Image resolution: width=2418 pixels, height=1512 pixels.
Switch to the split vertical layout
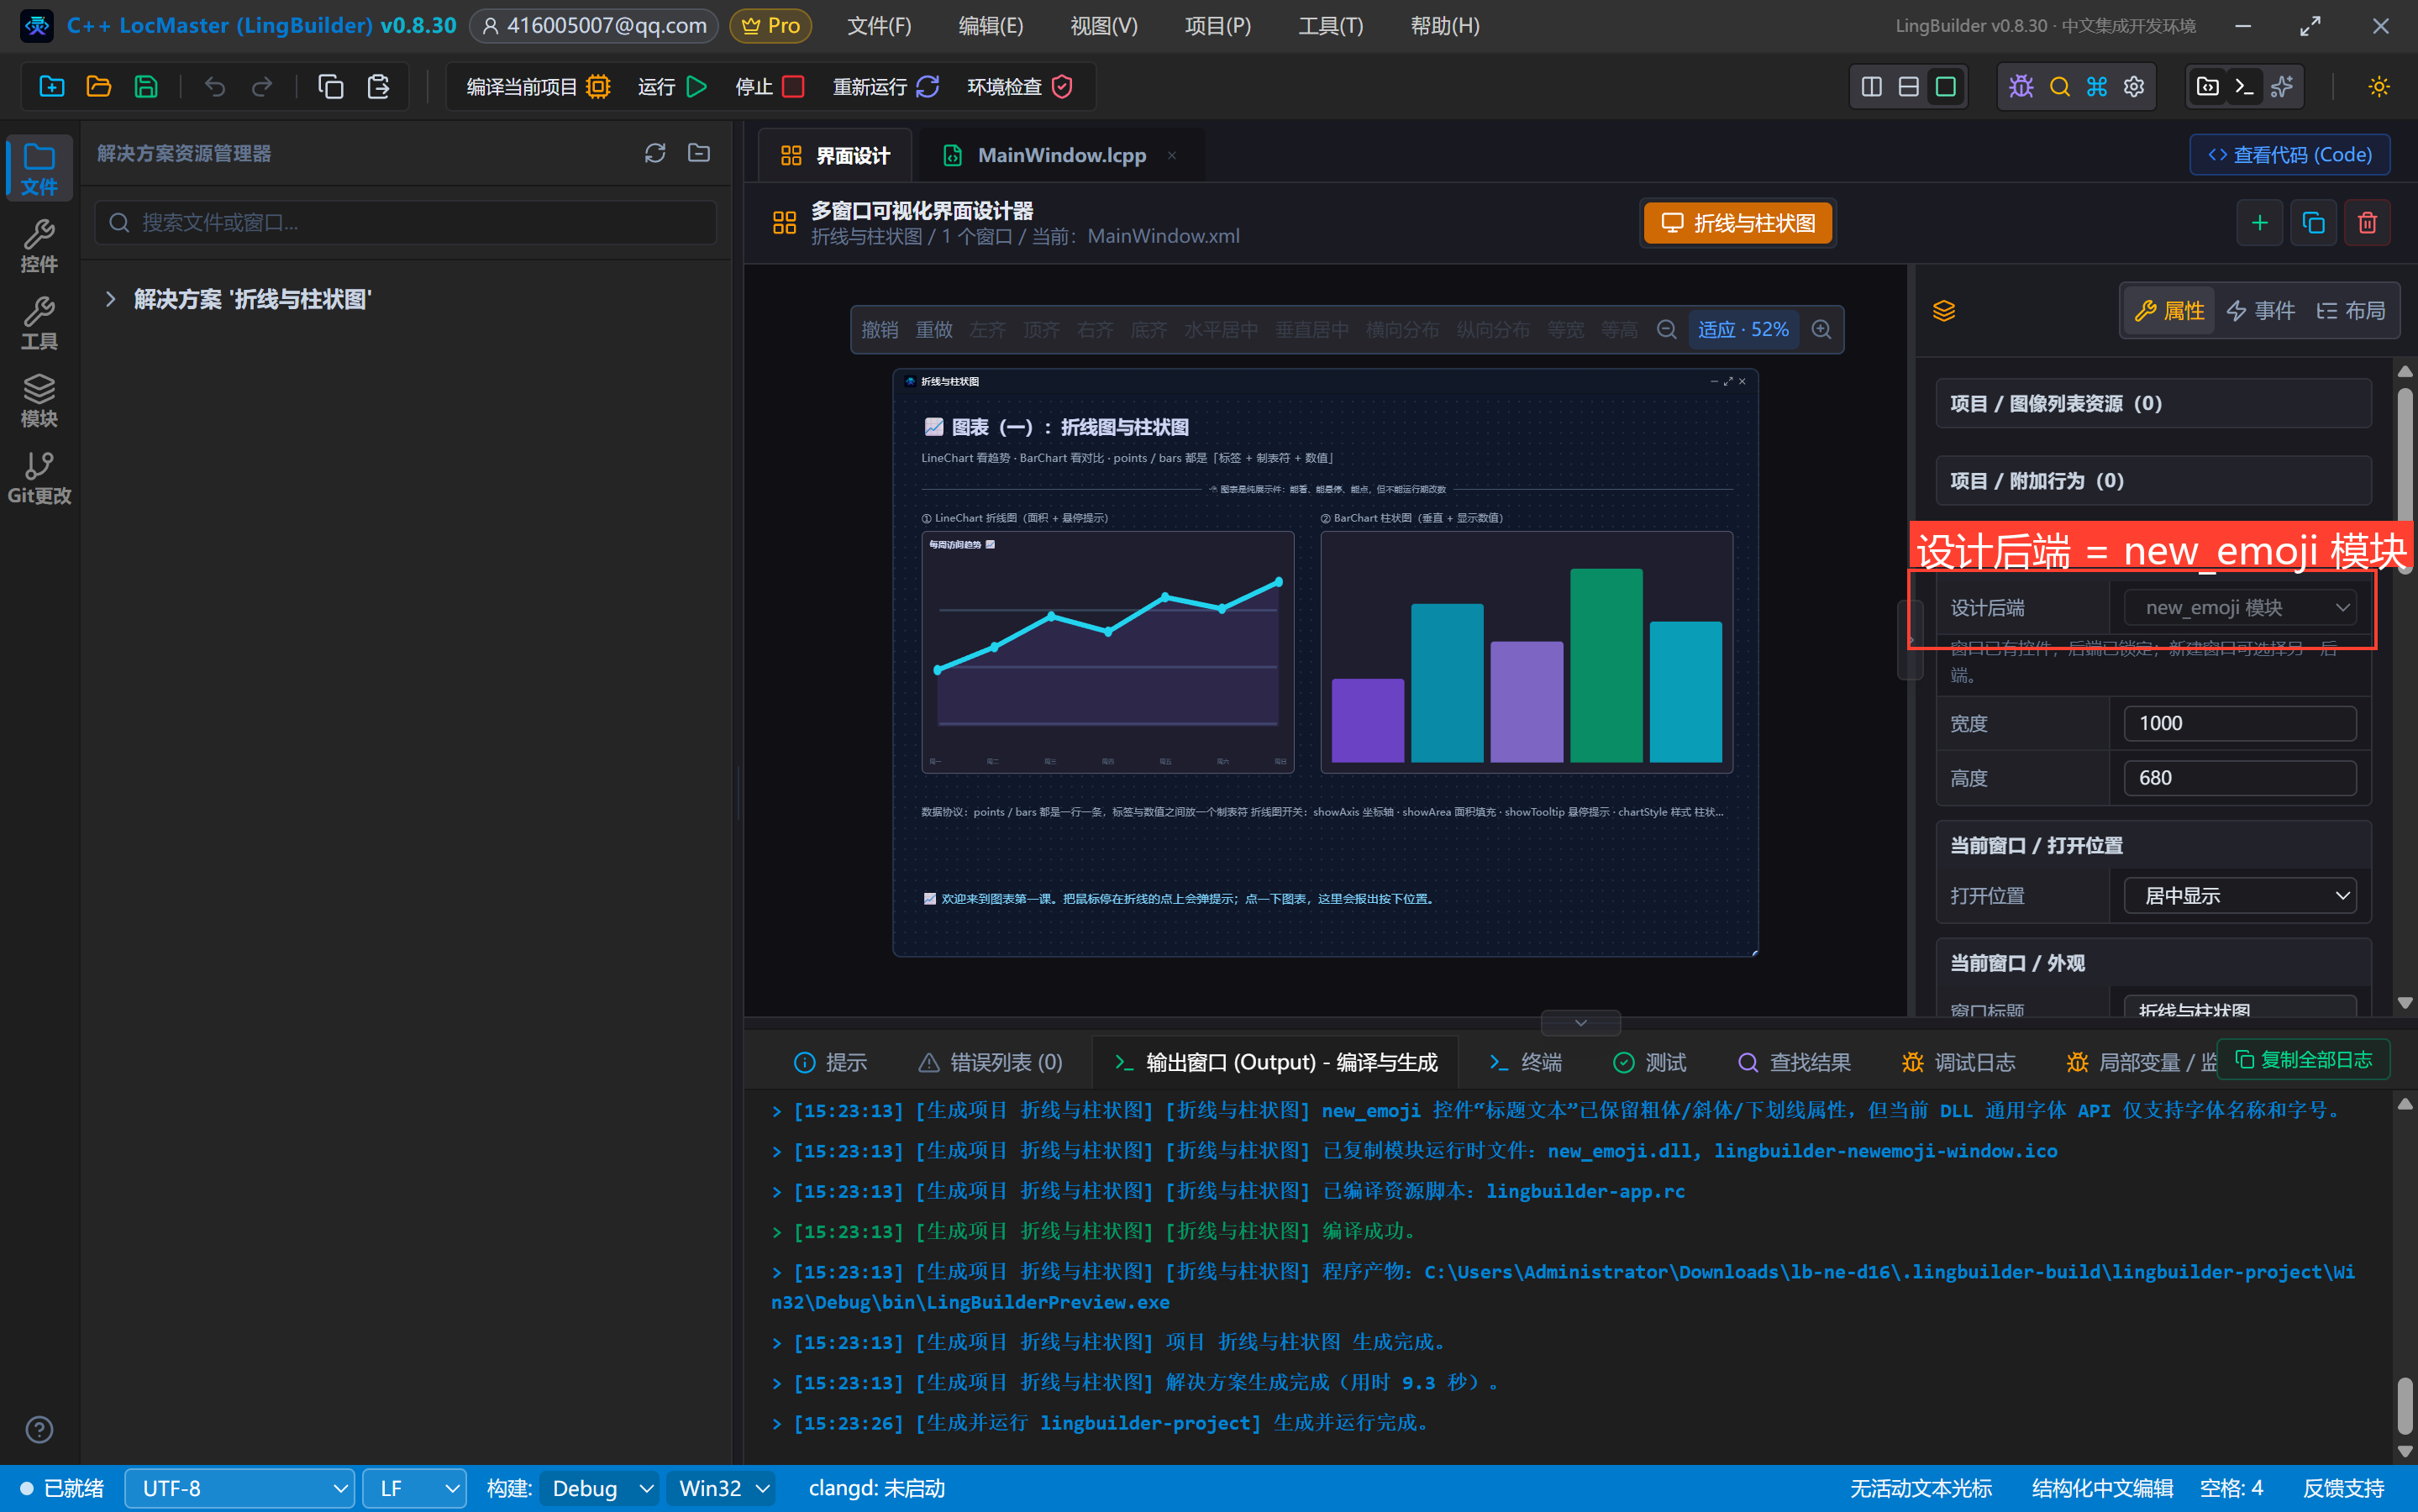click(x=1871, y=87)
